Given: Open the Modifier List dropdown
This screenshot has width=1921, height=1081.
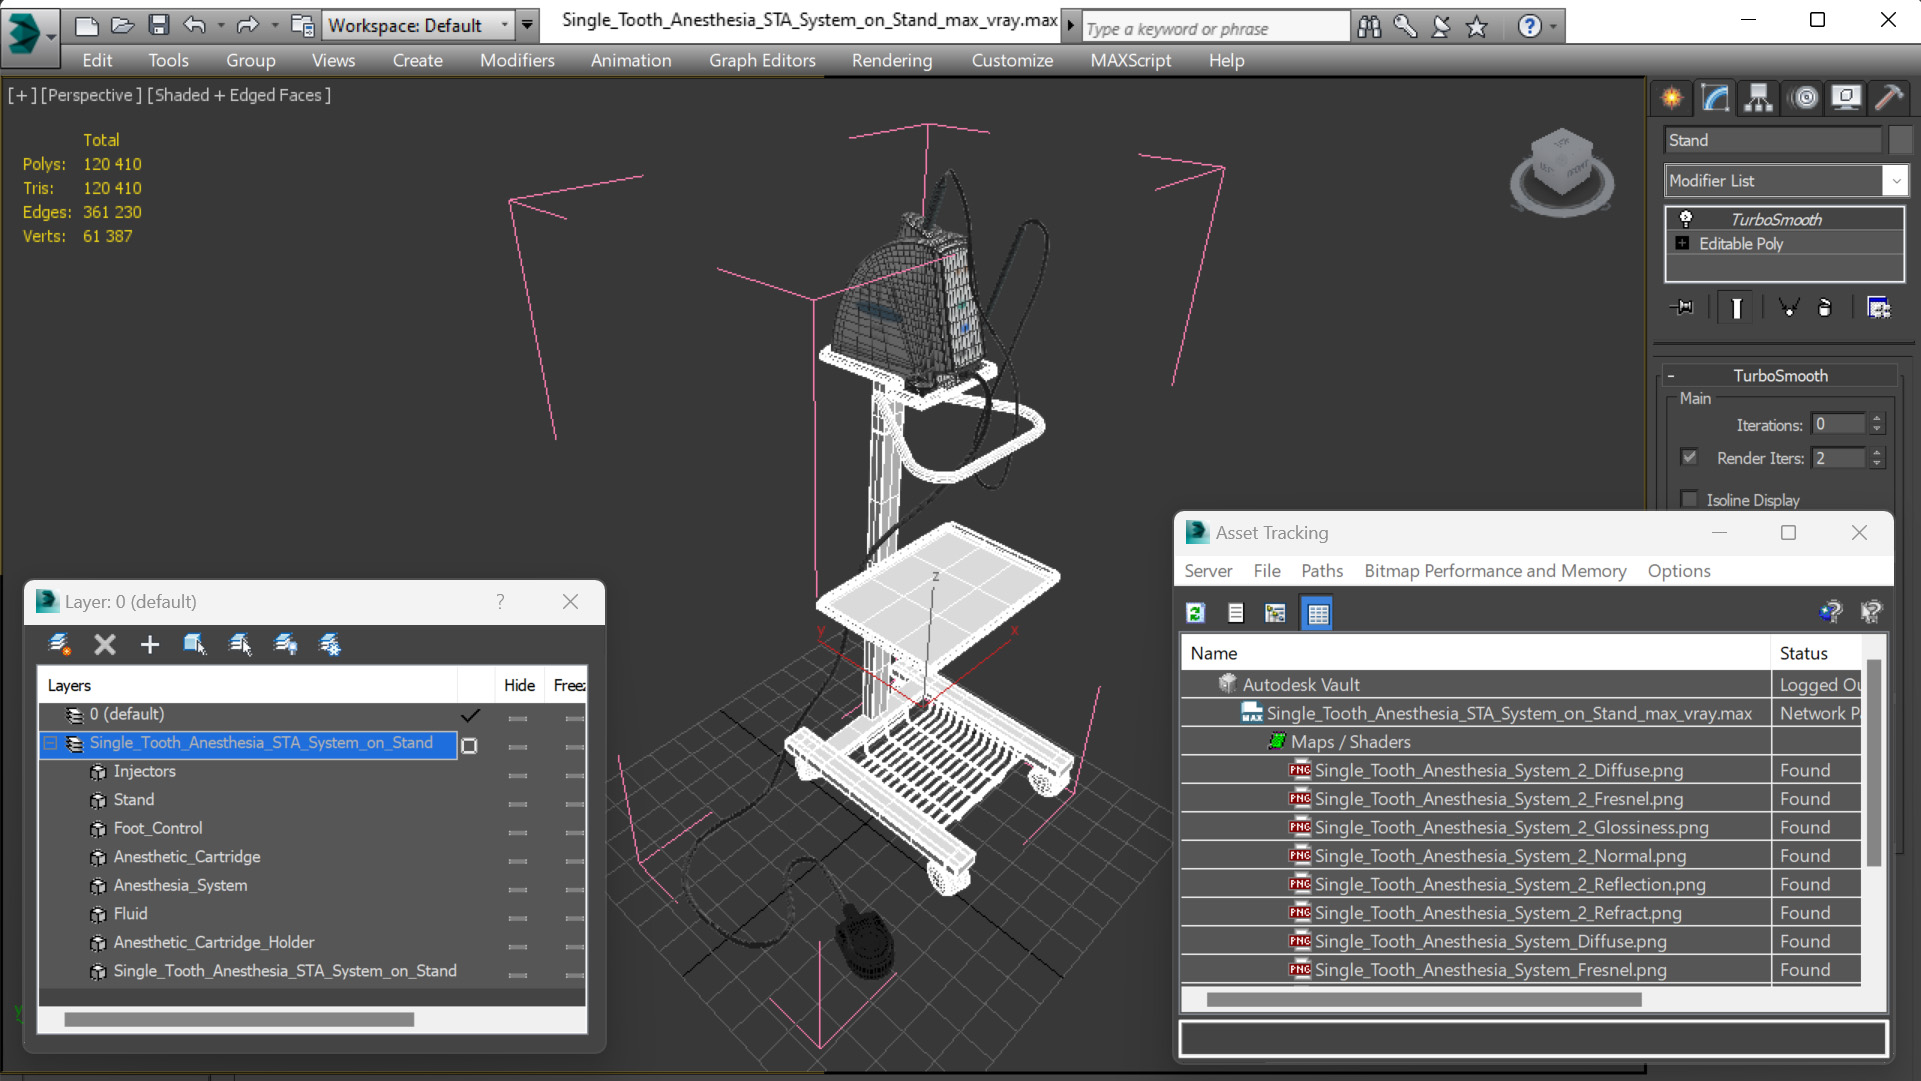Looking at the screenshot, I should click(1895, 181).
